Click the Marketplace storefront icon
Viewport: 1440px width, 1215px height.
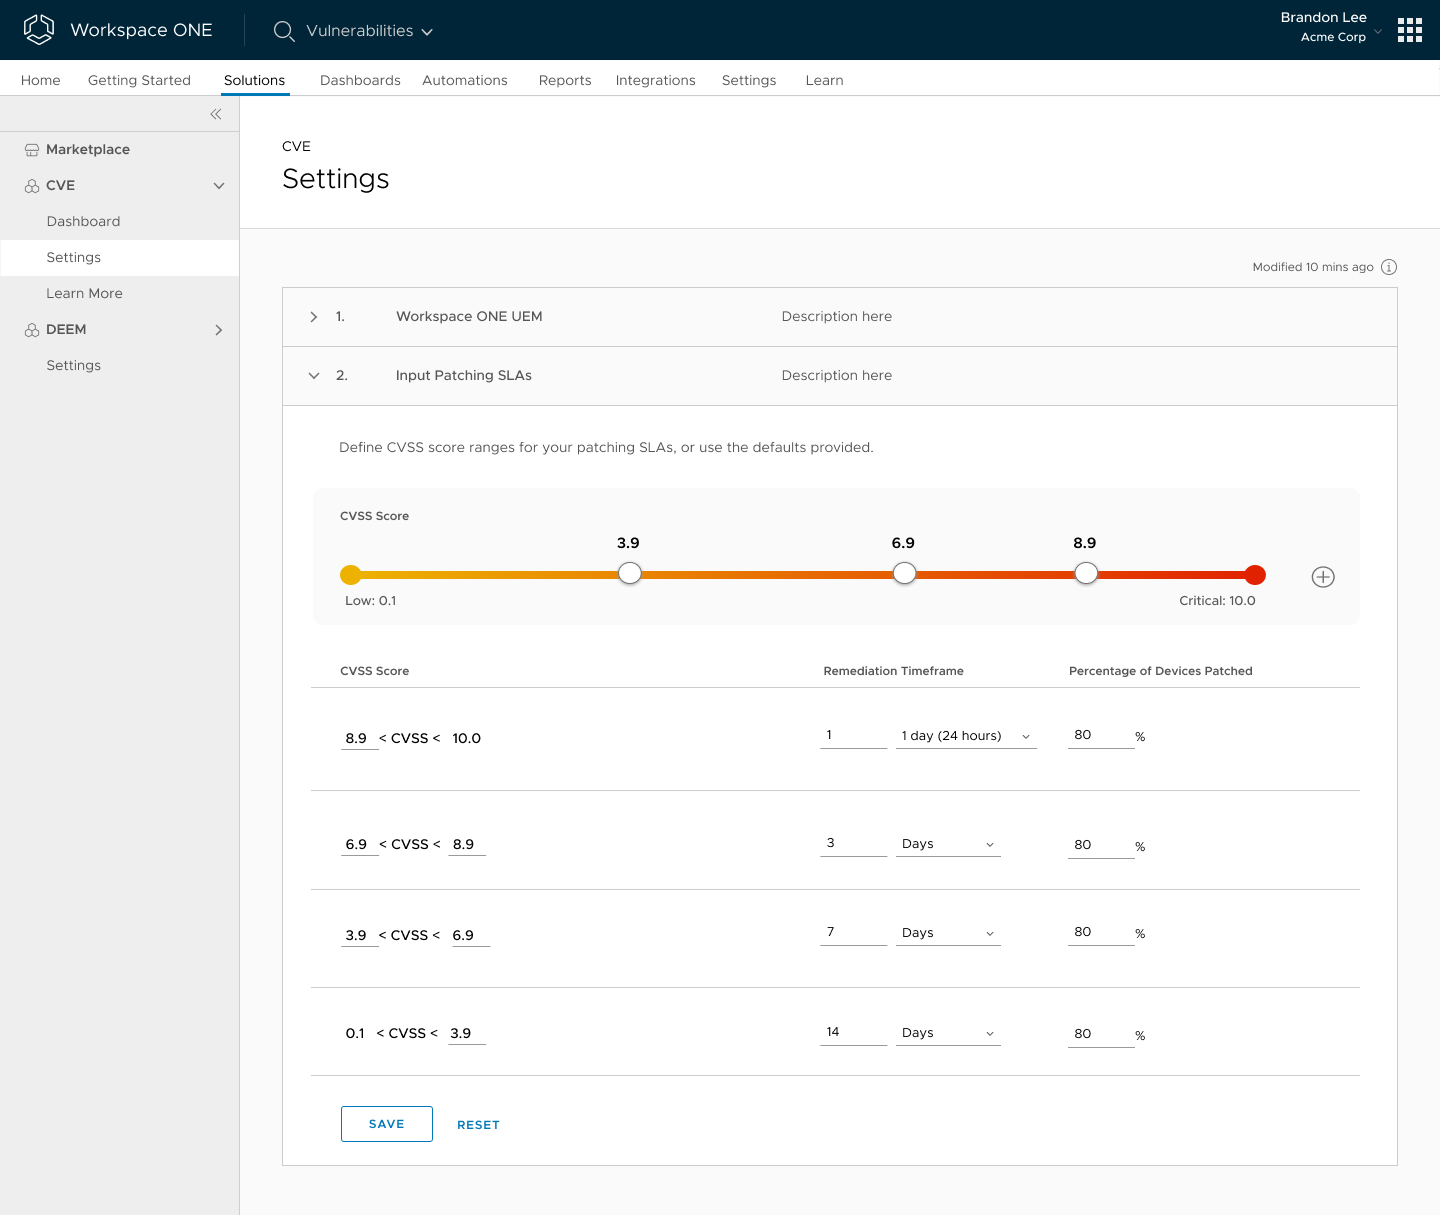click(x=32, y=150)
